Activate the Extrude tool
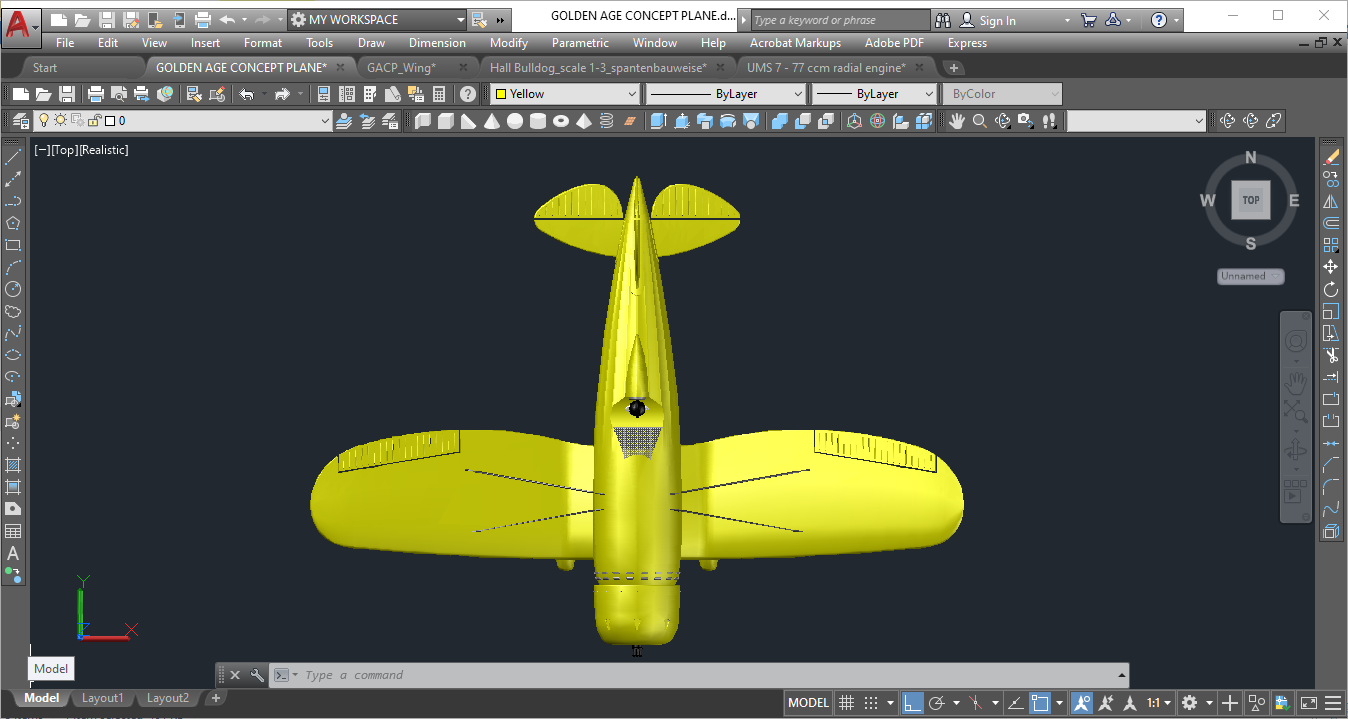The height and width of the screenshot is (719, 1348). [x=658, y=121]
